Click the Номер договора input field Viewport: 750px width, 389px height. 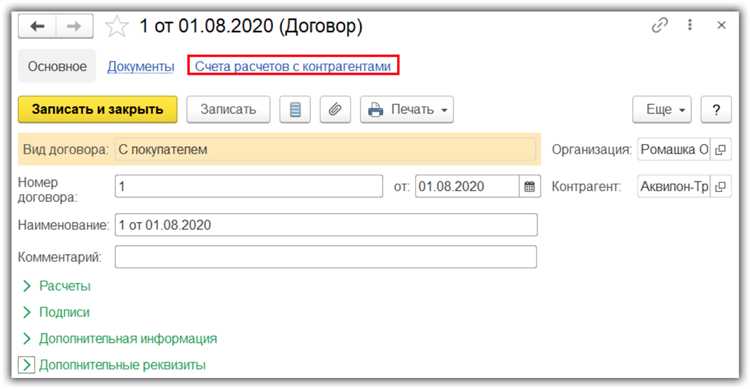point(249,186)
